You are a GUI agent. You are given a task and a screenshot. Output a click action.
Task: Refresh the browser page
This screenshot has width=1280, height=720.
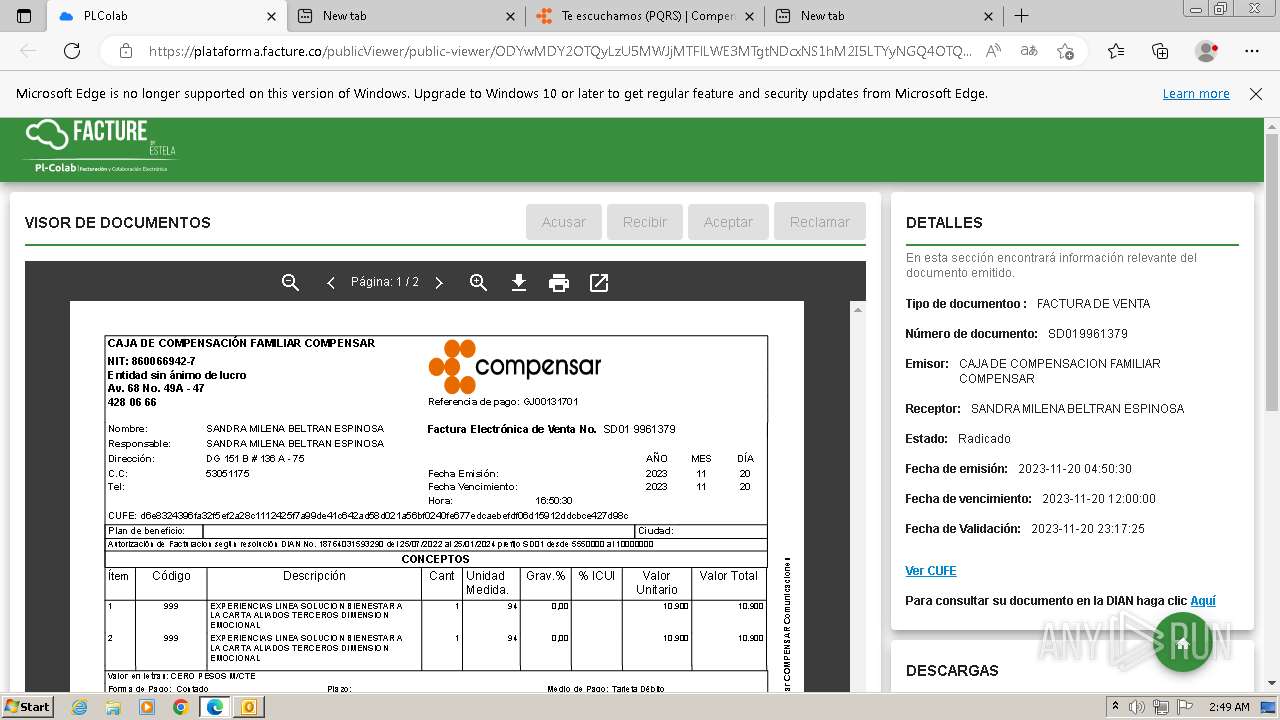[x=72, y=51]
